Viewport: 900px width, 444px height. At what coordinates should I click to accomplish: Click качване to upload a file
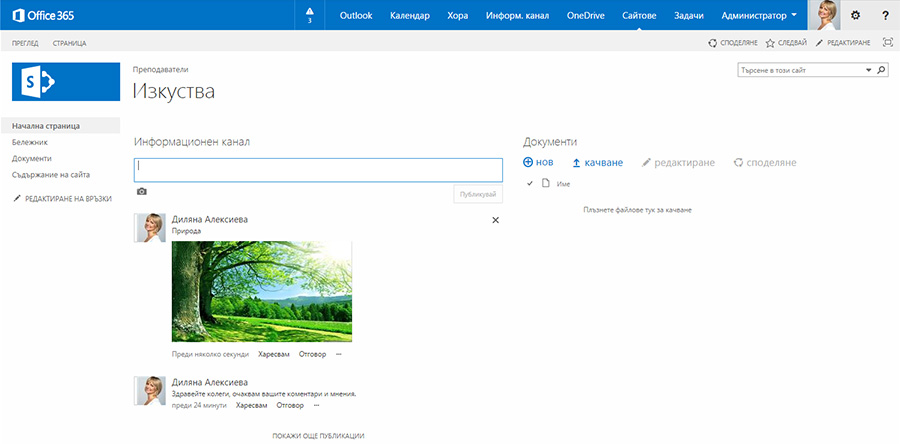coord(598,163)
